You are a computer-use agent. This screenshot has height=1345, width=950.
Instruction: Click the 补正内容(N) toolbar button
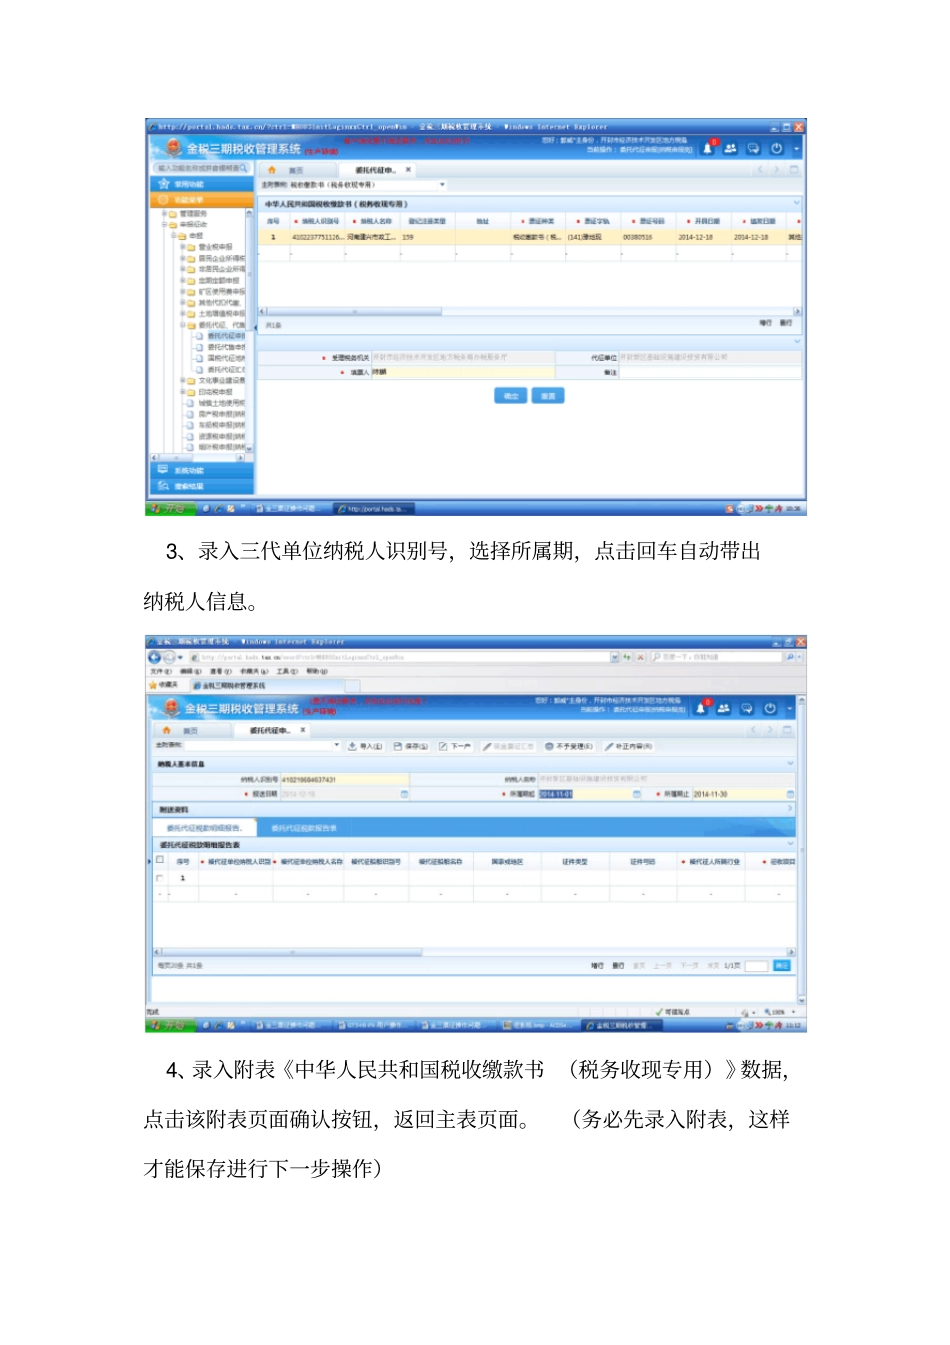629,746
